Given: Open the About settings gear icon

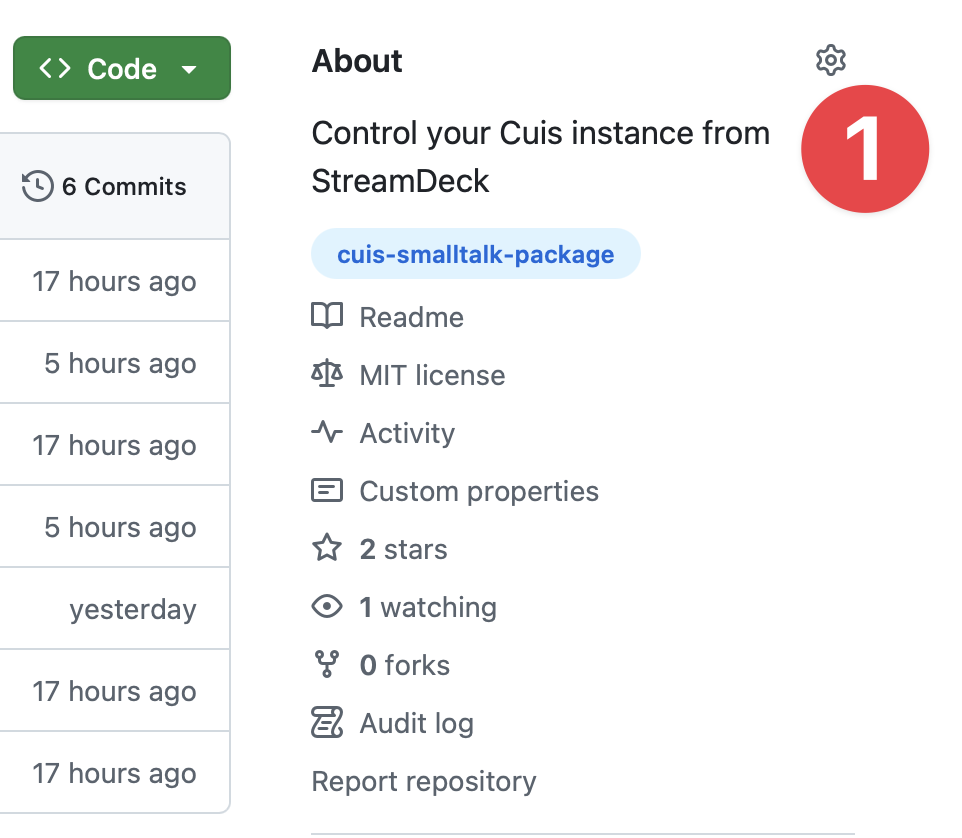Looking at the screenshot, I should pos(831,60).
